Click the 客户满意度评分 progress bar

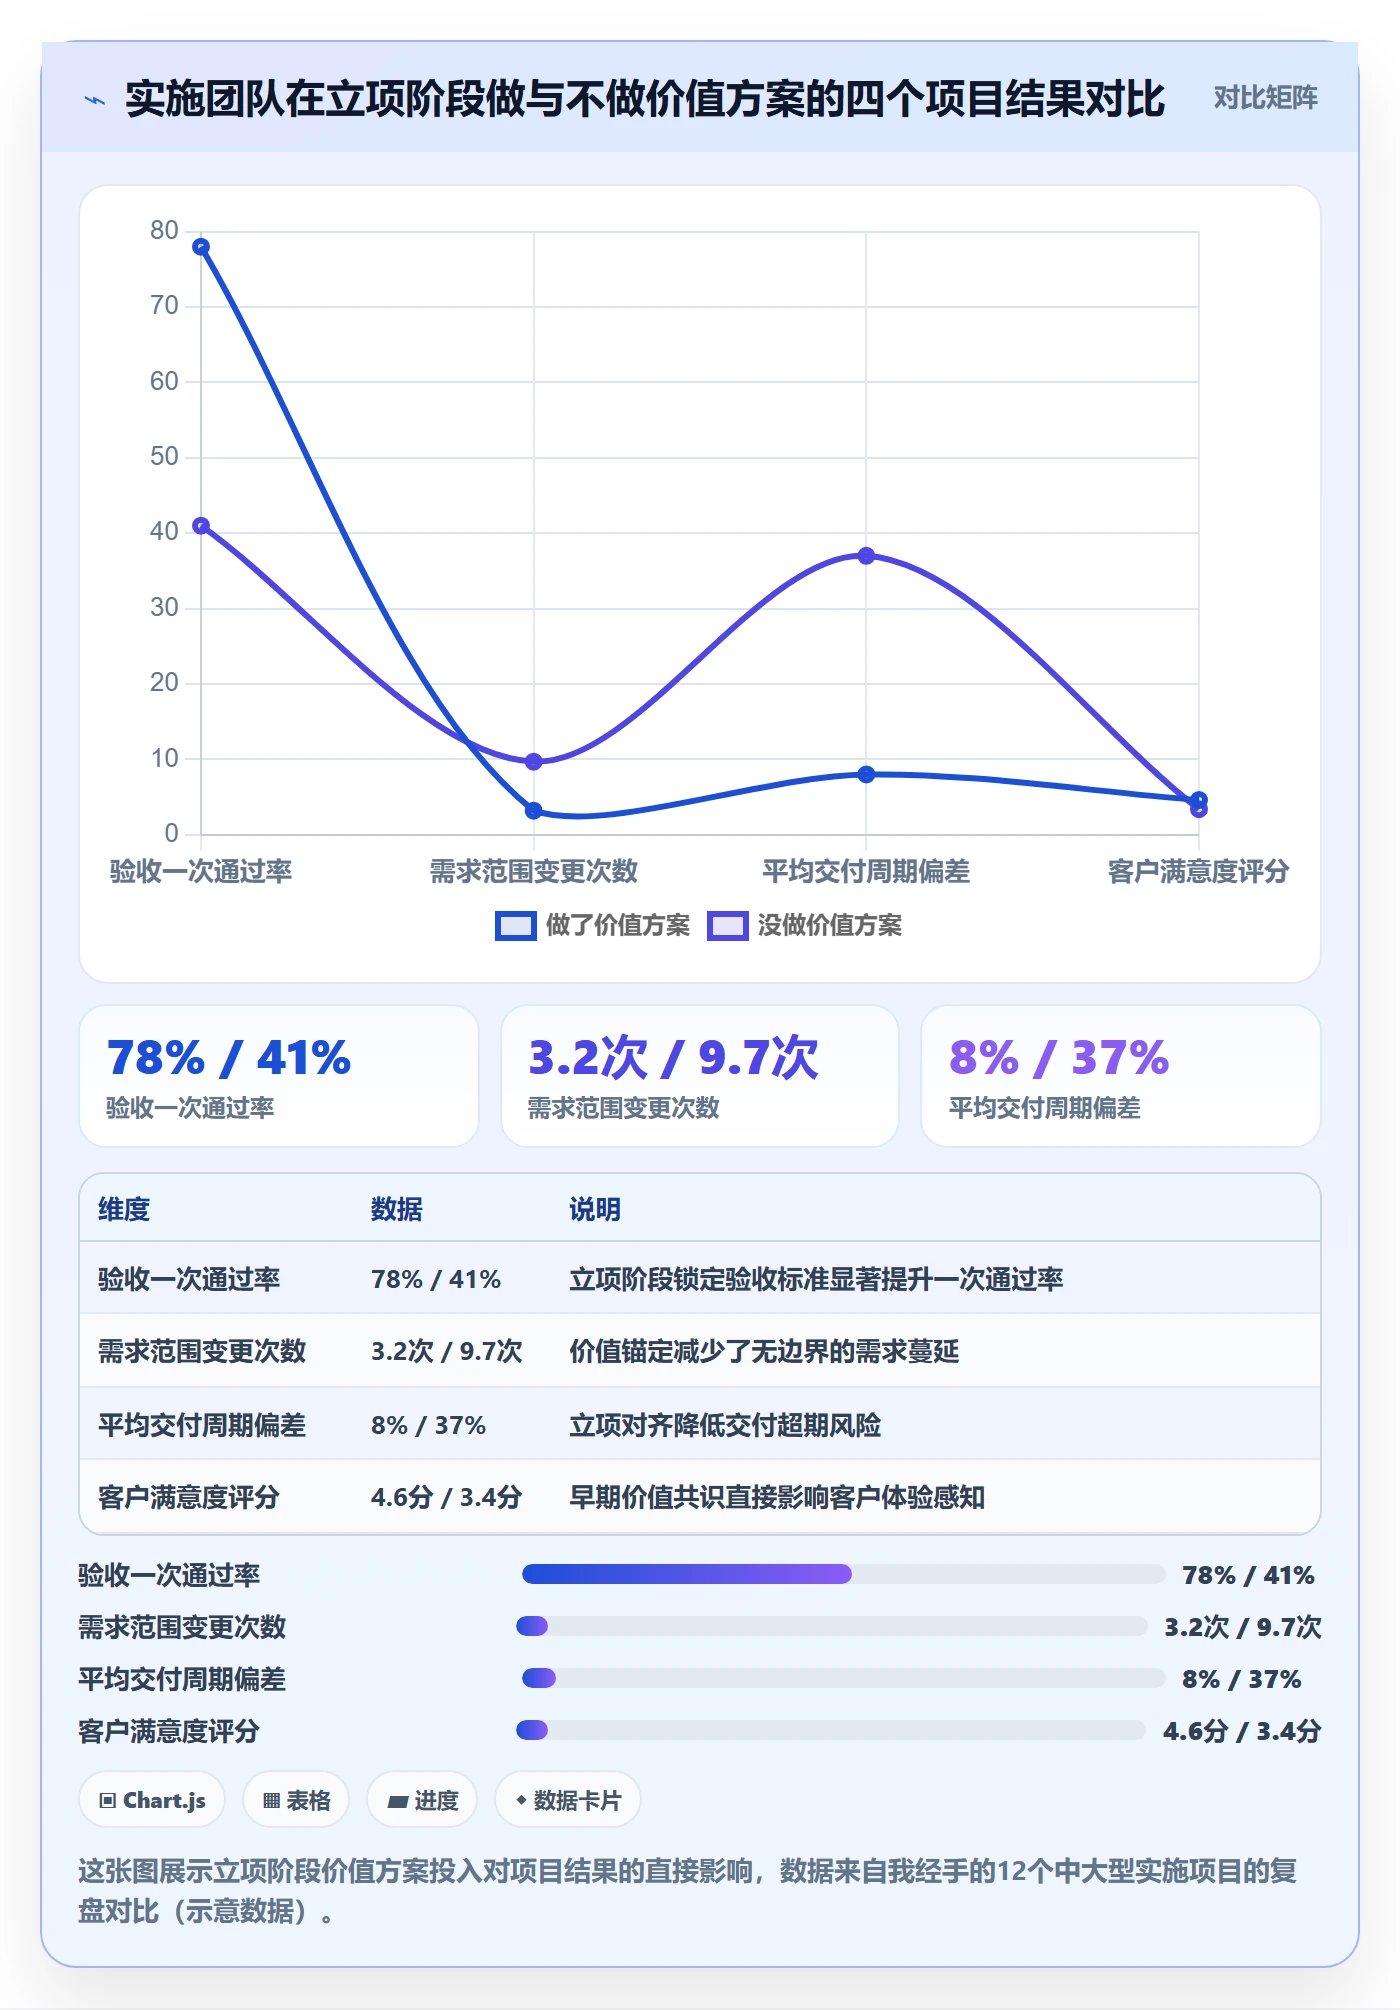830,1730
